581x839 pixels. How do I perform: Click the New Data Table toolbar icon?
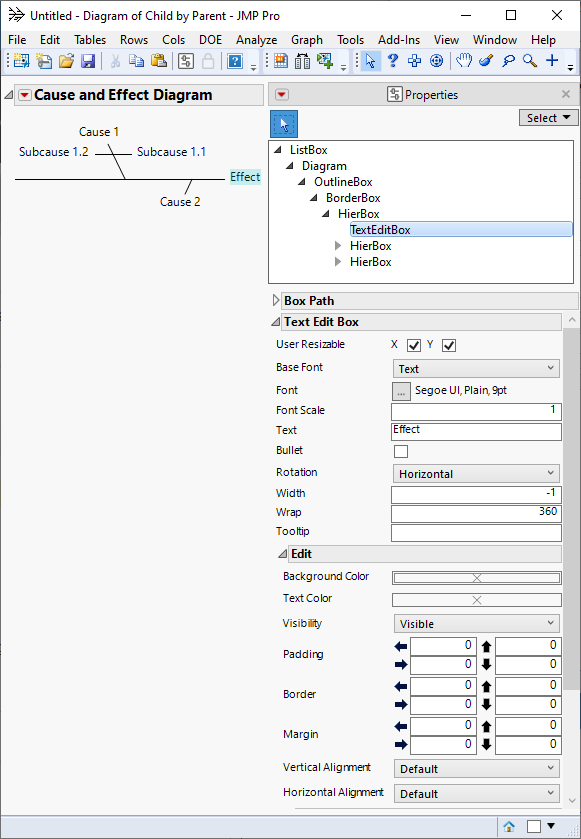coord(21,61)
